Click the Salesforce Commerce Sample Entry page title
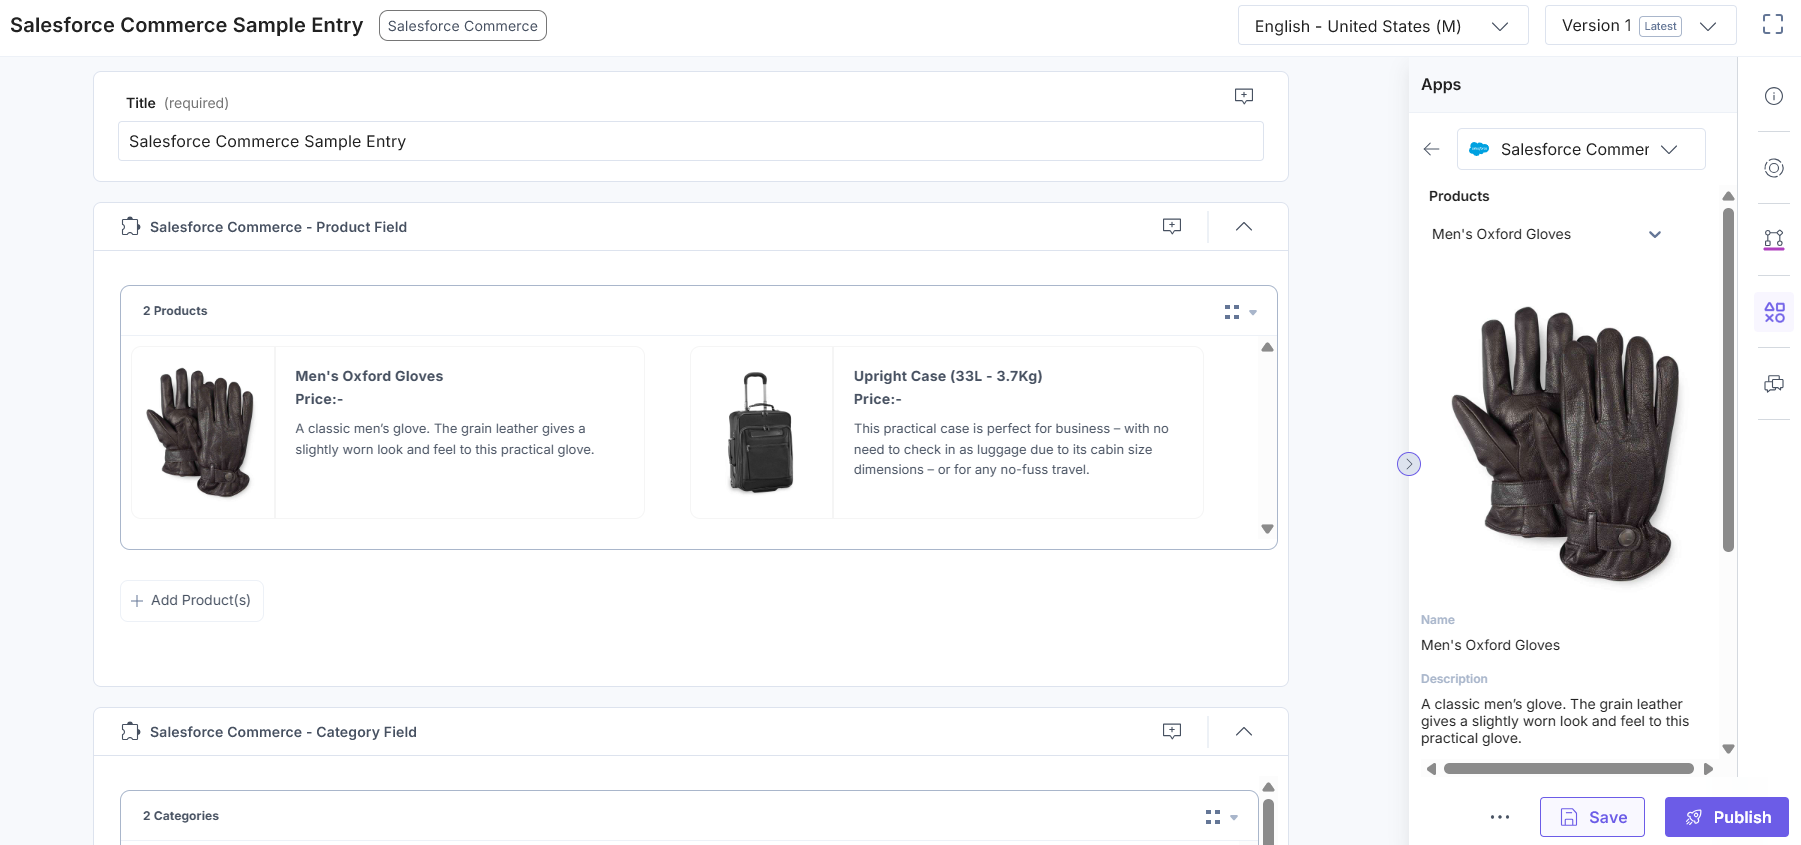This screenshot has width=1801, height=845. point(187,25)
